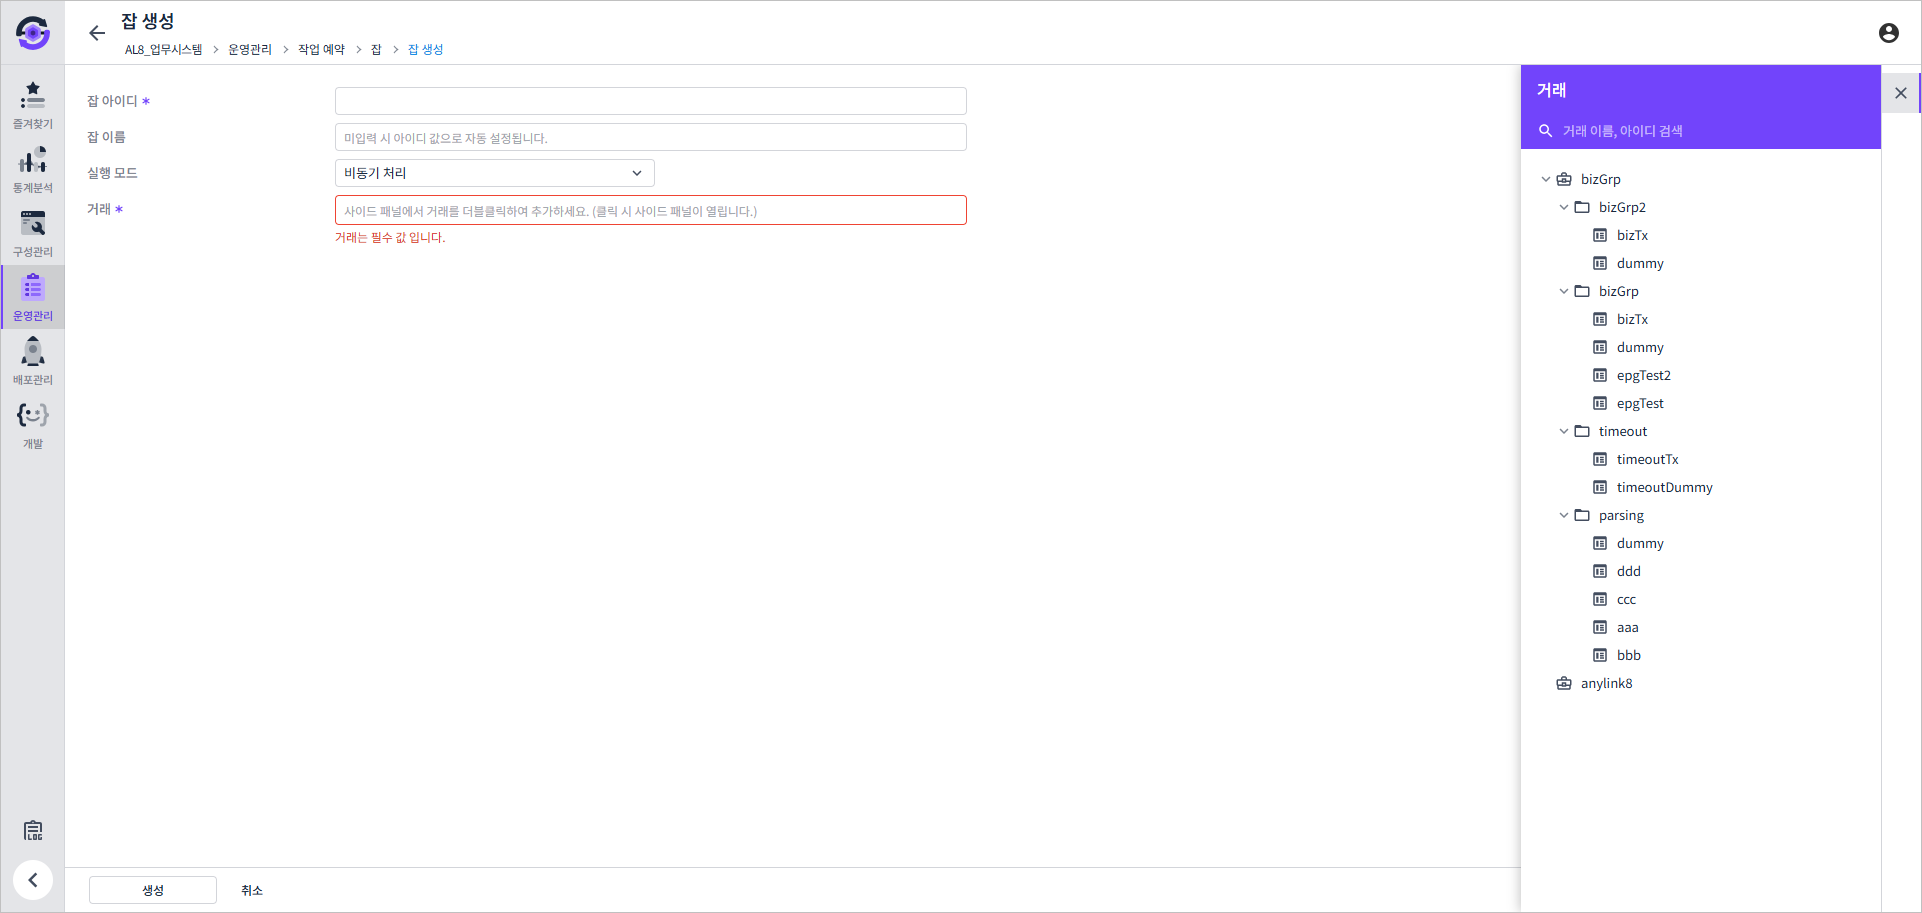Screen dimensions: 1922x913
Task: Open 운영관리 operations sidebar icon
Action: (x=33, y=297)
